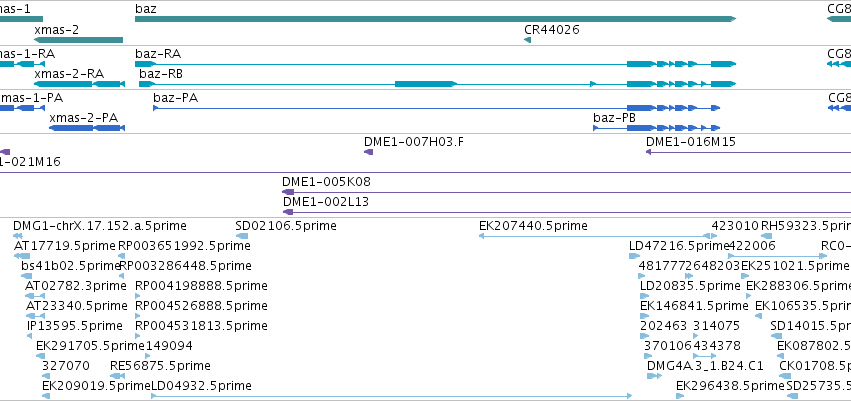Select the xmas-2-PA coding feature
This screenshot has width=851, height=401.
pyautogui.click(x=87, y=128)
